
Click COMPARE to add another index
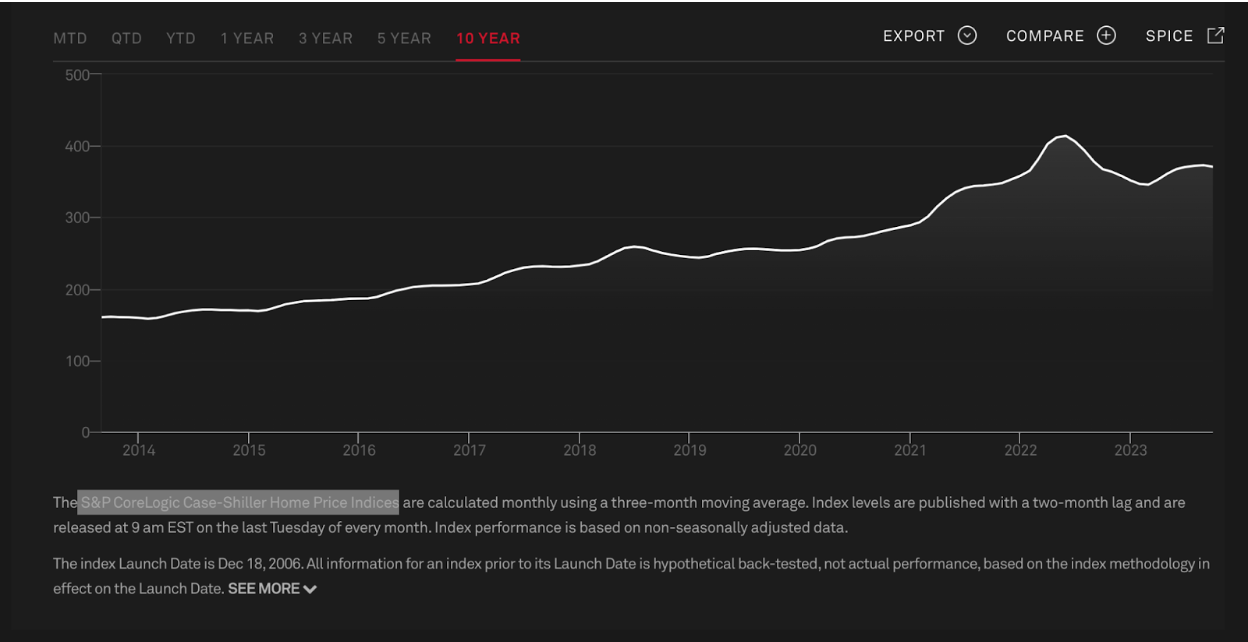[x=1045, y=35]
